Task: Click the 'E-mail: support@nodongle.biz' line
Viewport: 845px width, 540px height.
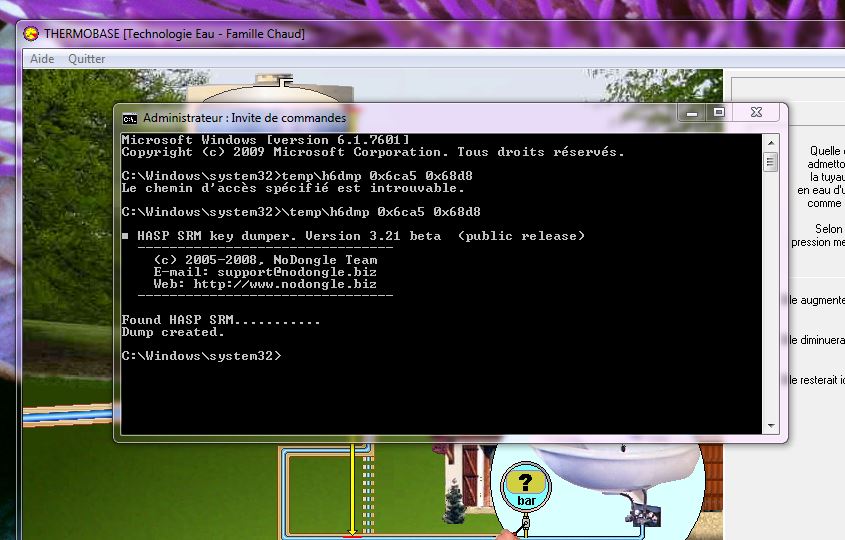Action: click(x=265, y=272)
